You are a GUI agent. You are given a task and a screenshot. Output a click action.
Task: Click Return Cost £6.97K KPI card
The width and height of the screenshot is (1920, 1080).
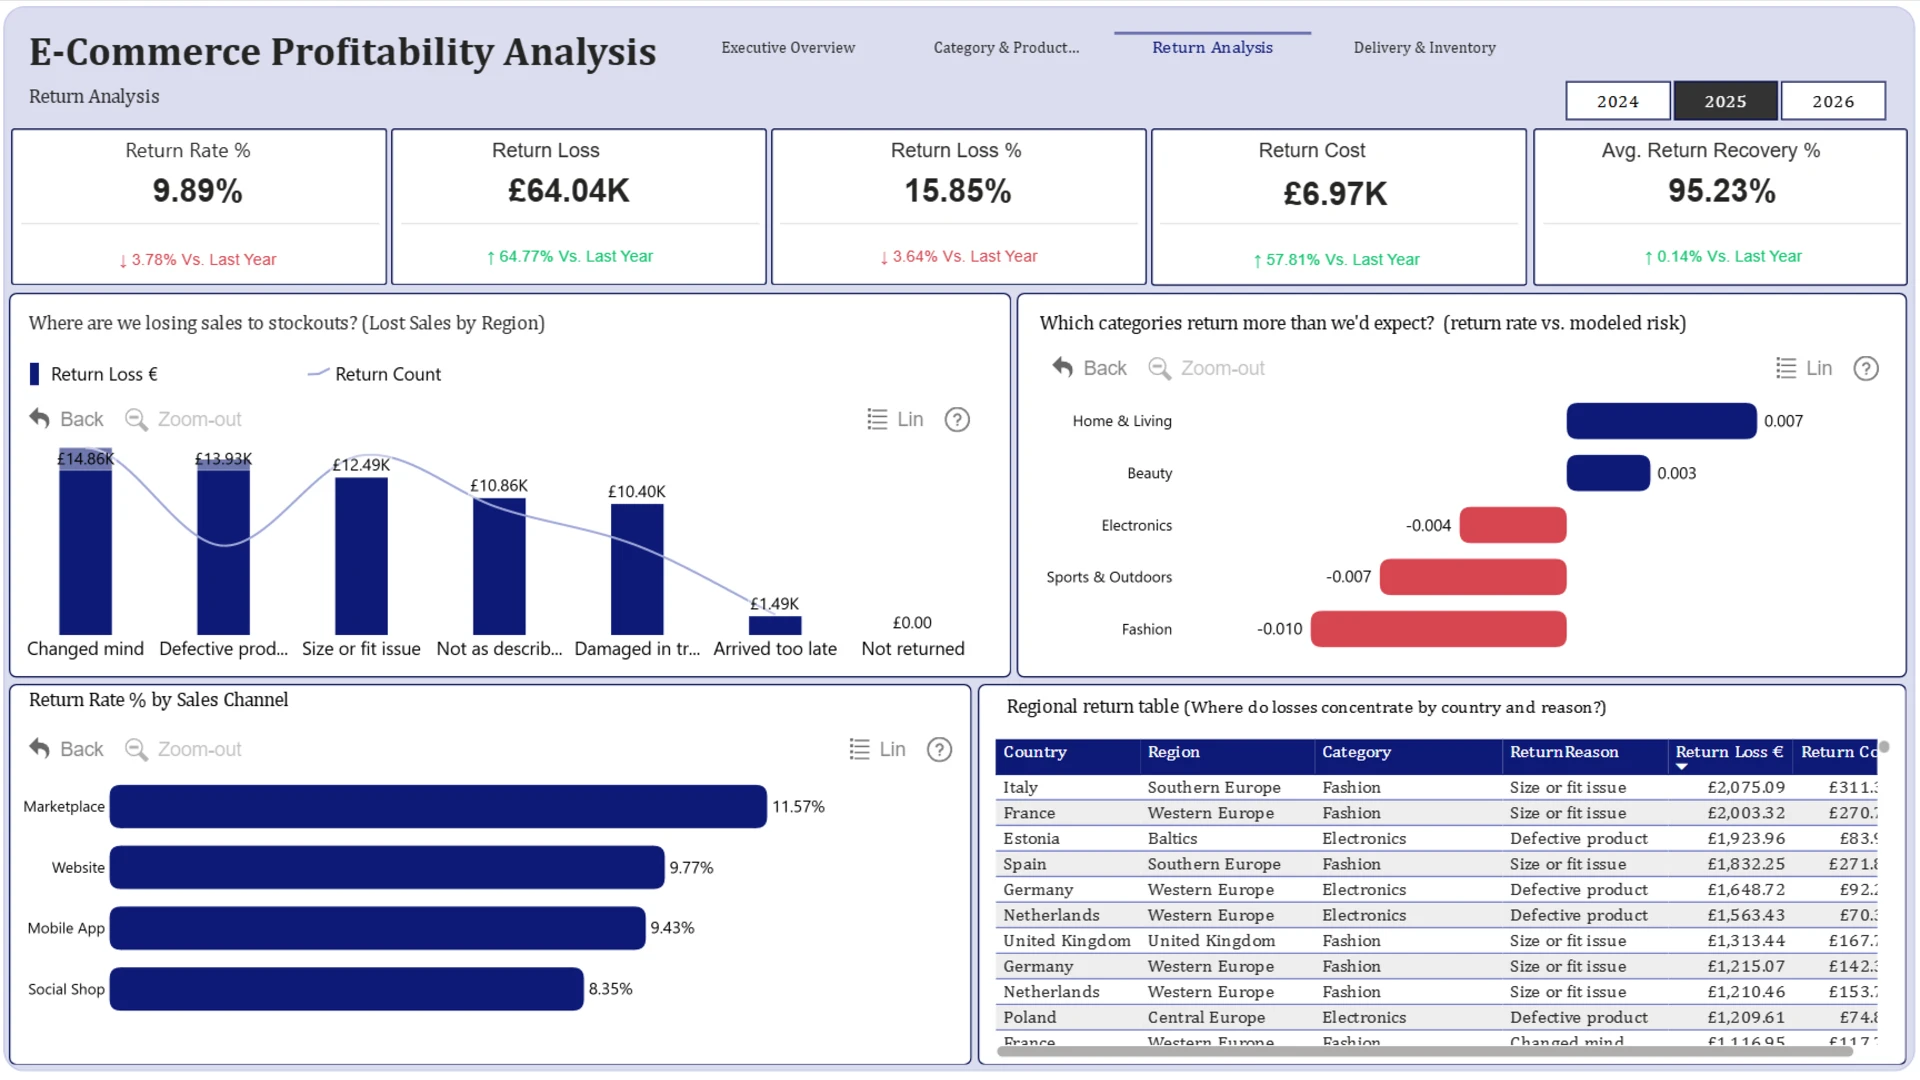[1338, 206]
